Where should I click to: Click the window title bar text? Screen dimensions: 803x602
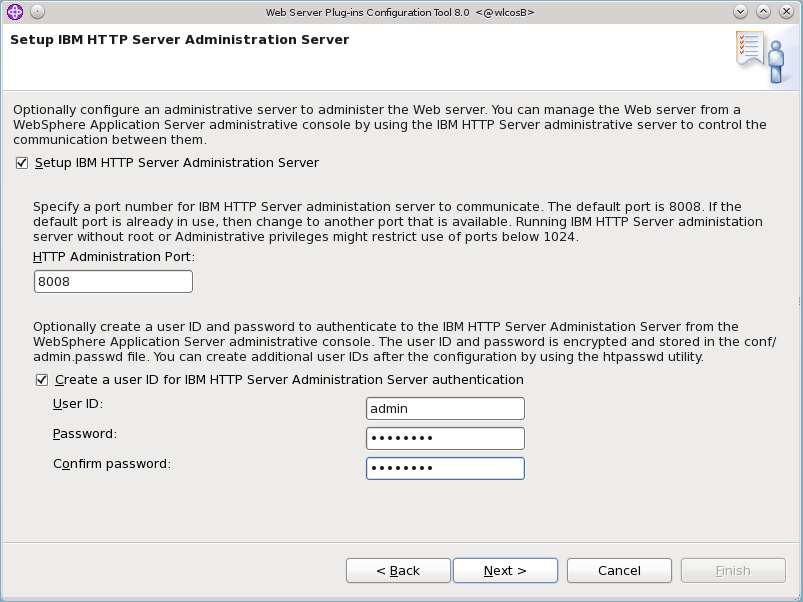coord(400,12)
